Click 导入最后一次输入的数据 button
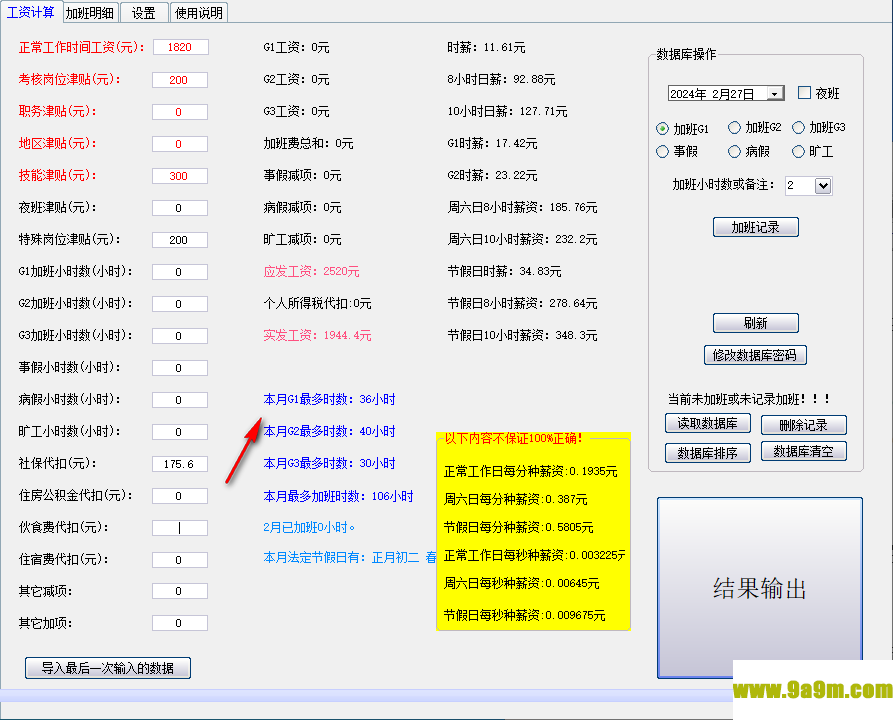This screenshot has height=720, width=893. pos(108,668)
